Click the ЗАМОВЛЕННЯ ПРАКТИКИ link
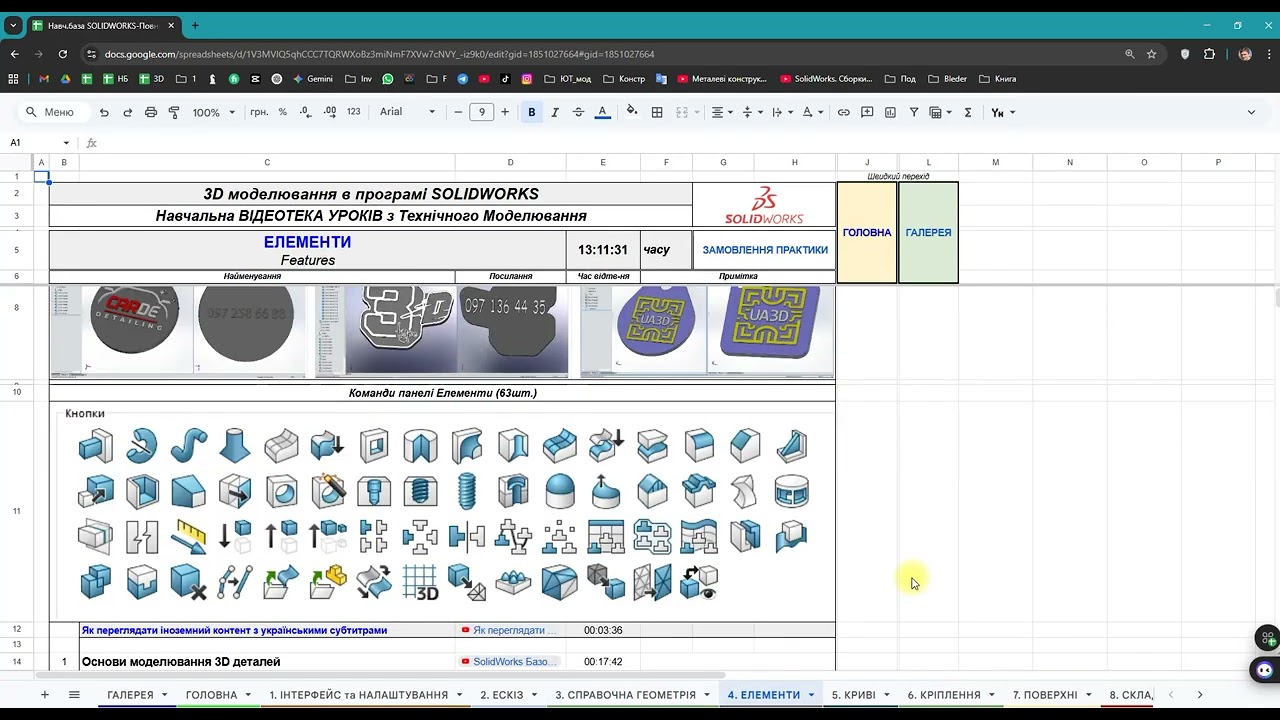This screenshot has height=720, width=1280. pyautogui.click(x=765, y=250)
